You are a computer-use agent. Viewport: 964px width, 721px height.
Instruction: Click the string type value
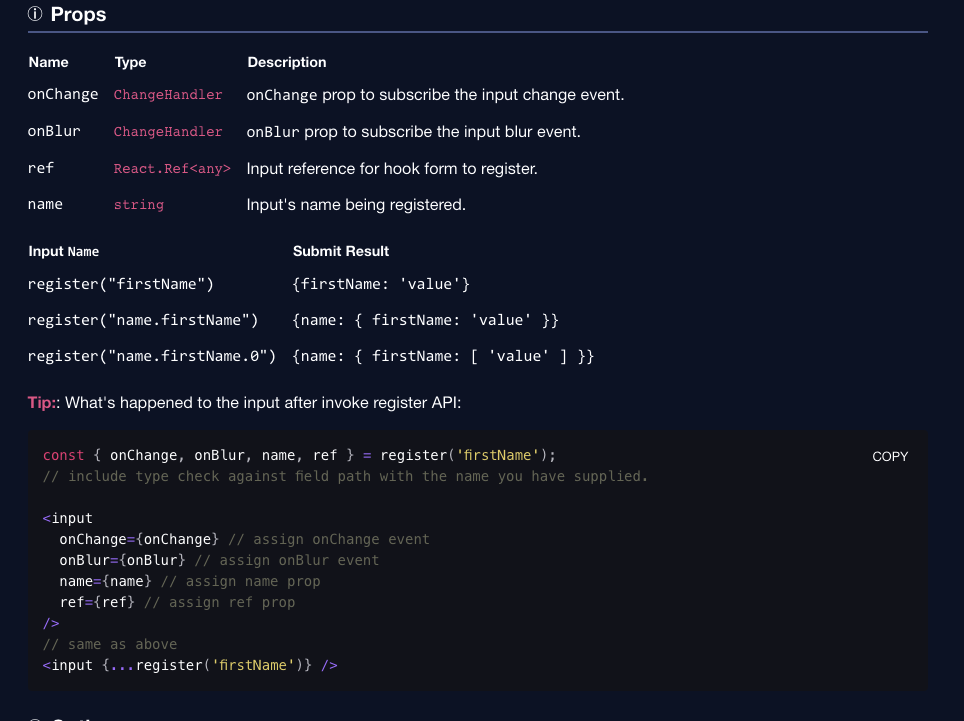tap(139, 205)
